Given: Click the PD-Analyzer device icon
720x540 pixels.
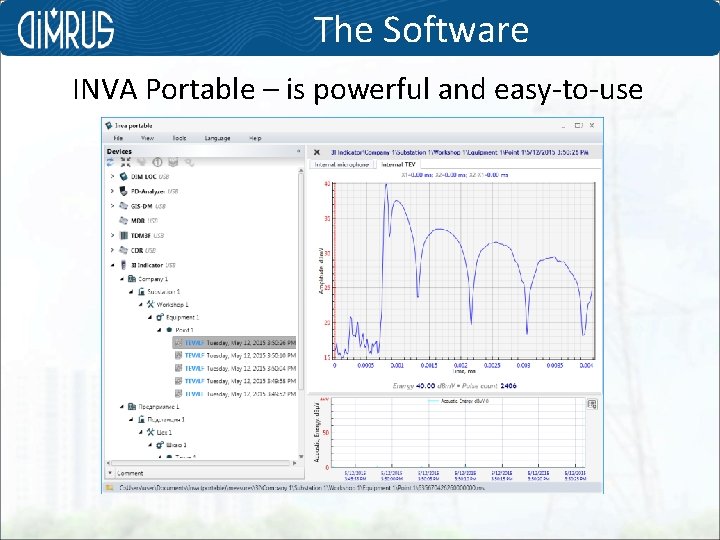Looking at the screenshot, I should pos(123,191).
